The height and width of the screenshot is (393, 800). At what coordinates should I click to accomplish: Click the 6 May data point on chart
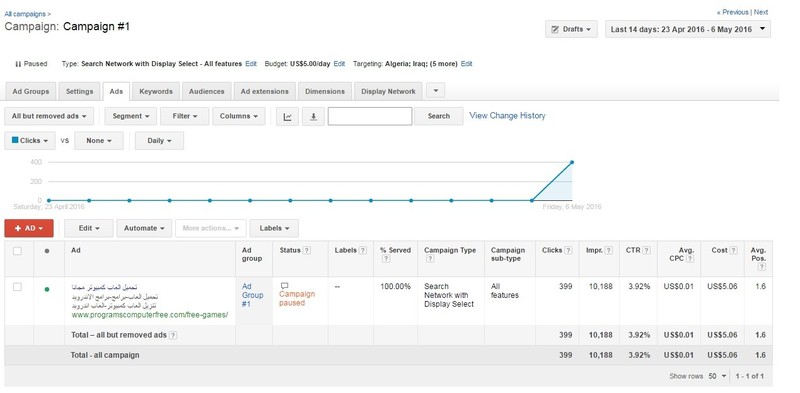tap(572, 162)
